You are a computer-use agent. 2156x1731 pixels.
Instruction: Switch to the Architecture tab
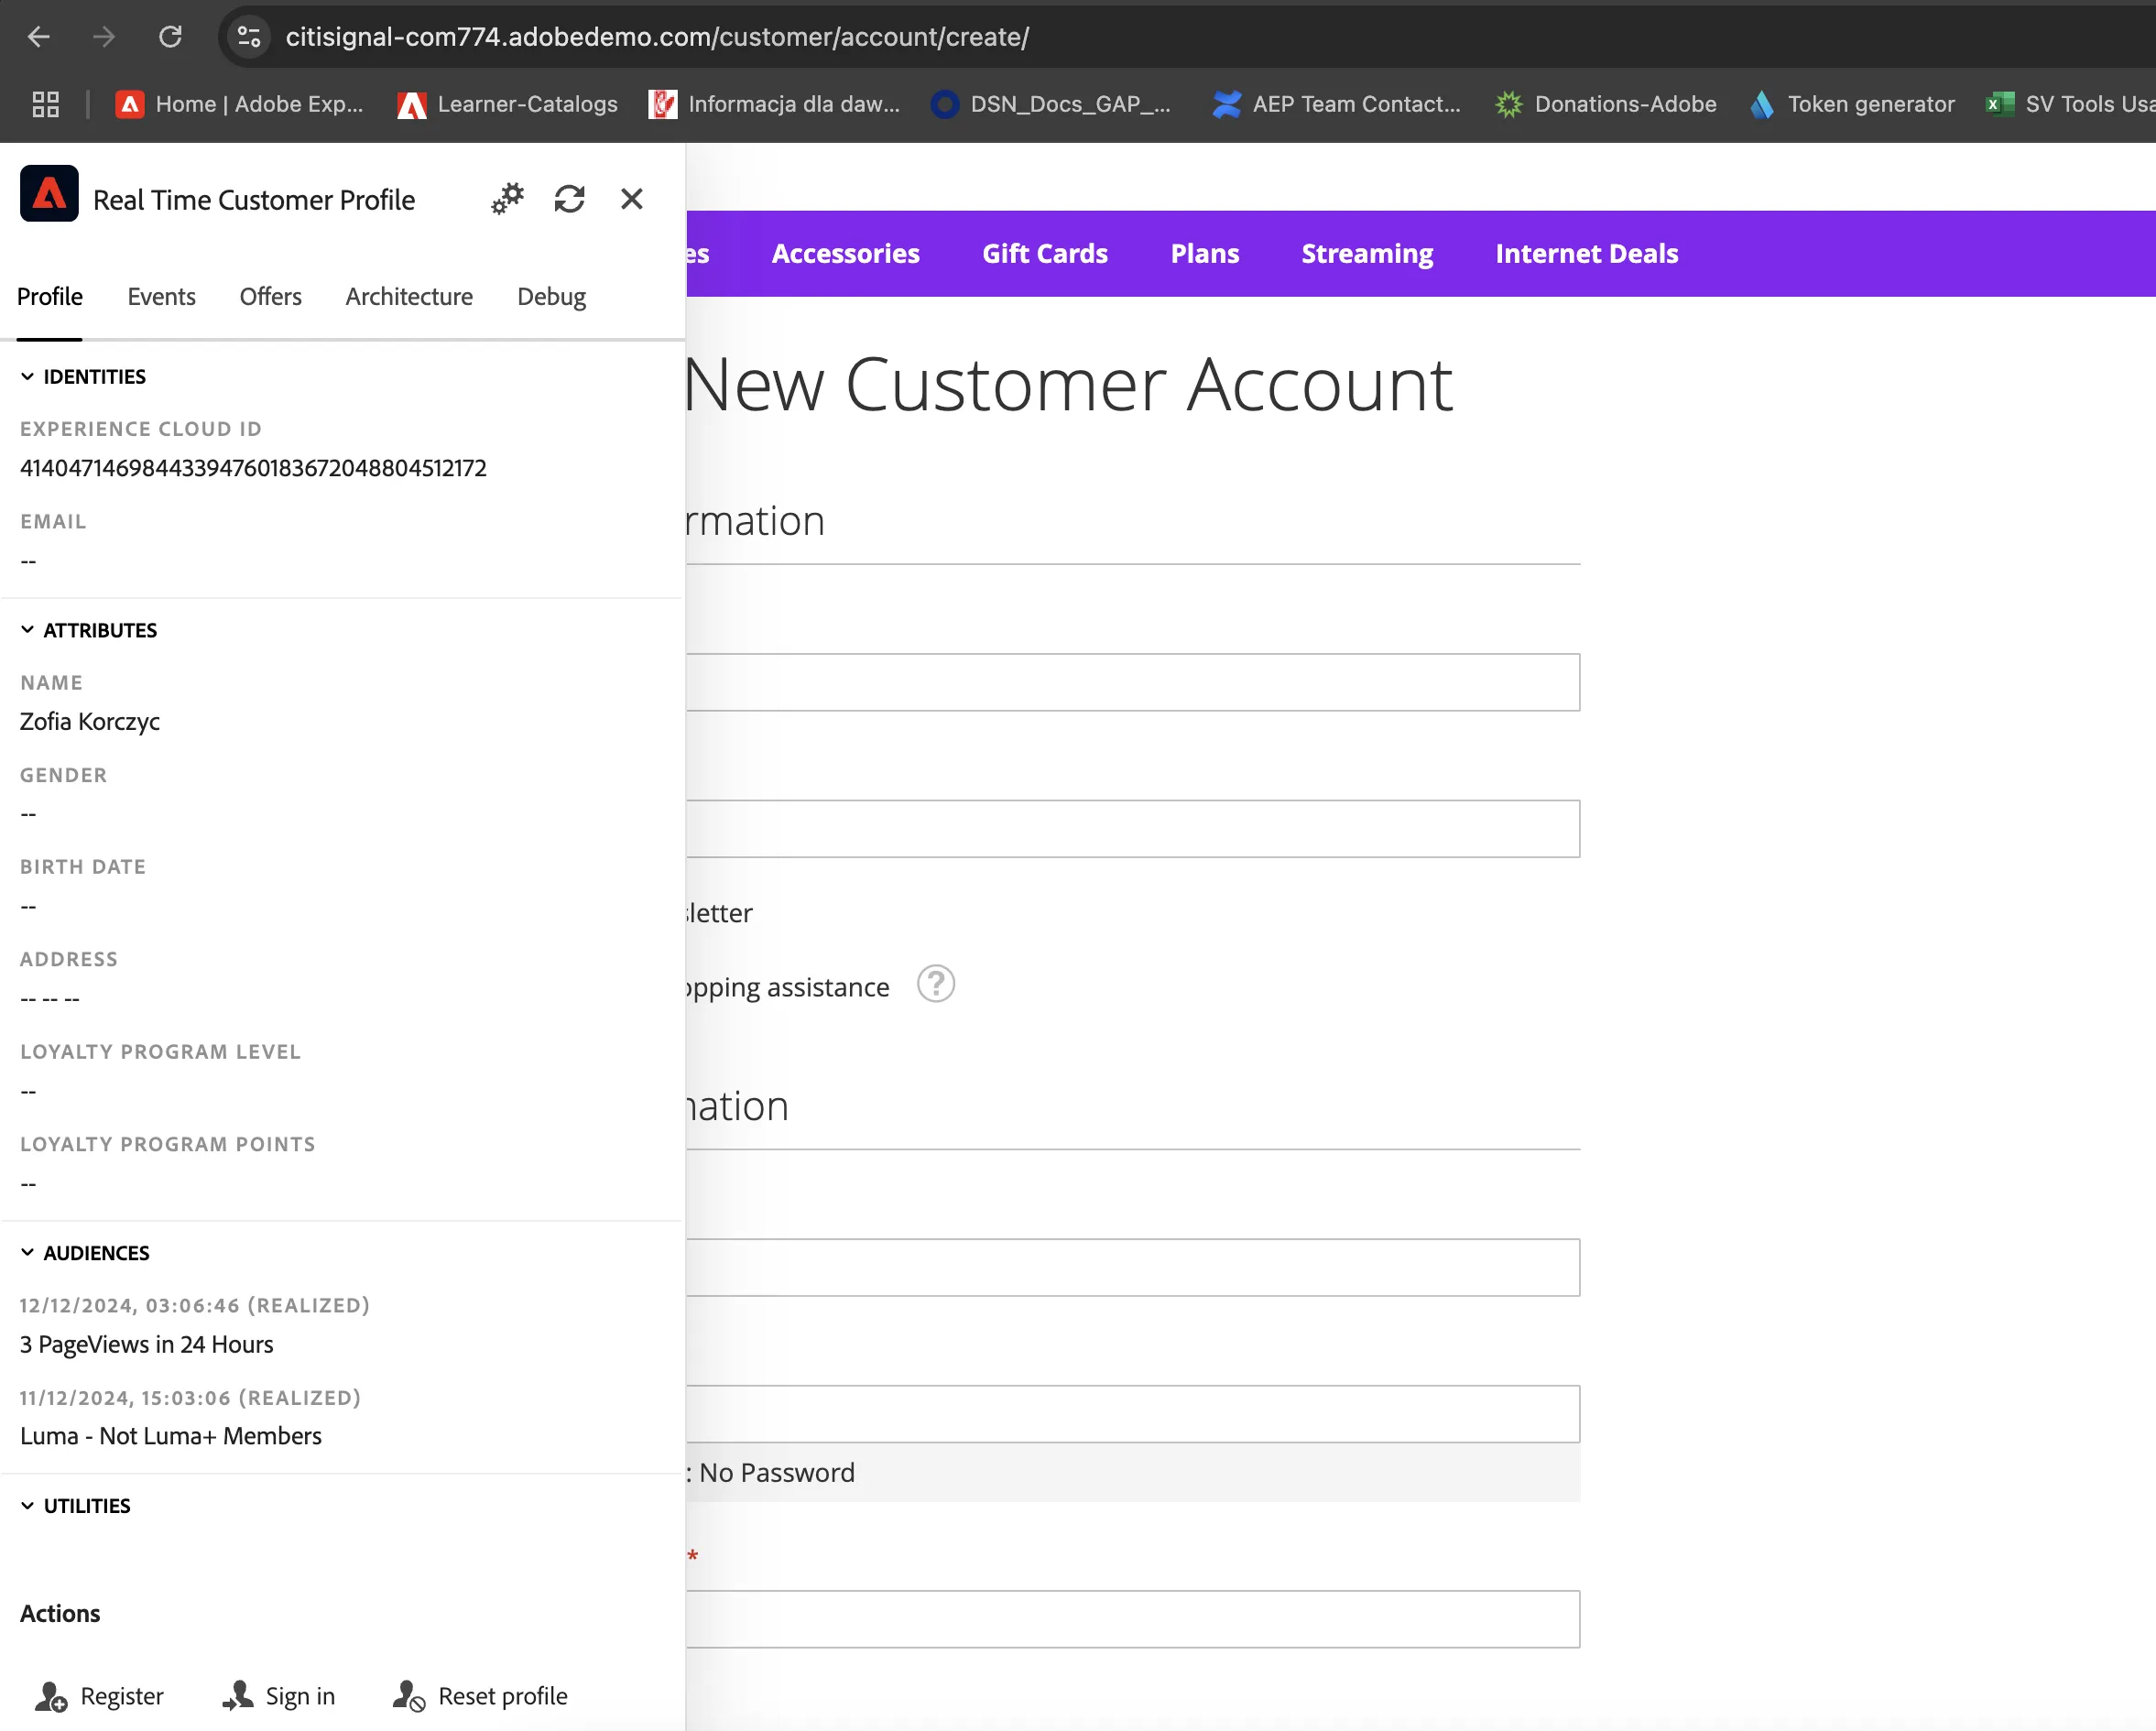pyautogui.click(x=409, y=297)
